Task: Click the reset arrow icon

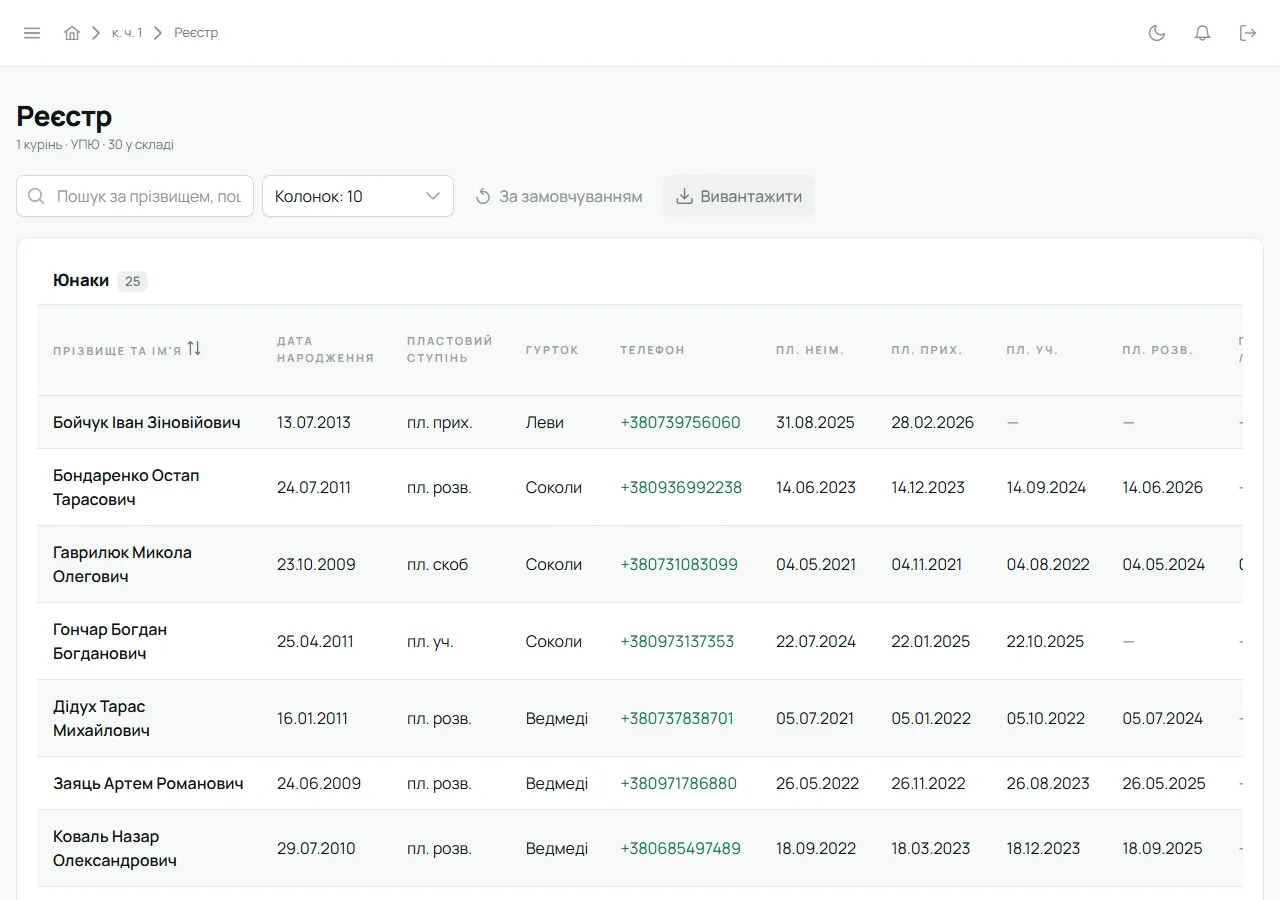Action: 483,196
